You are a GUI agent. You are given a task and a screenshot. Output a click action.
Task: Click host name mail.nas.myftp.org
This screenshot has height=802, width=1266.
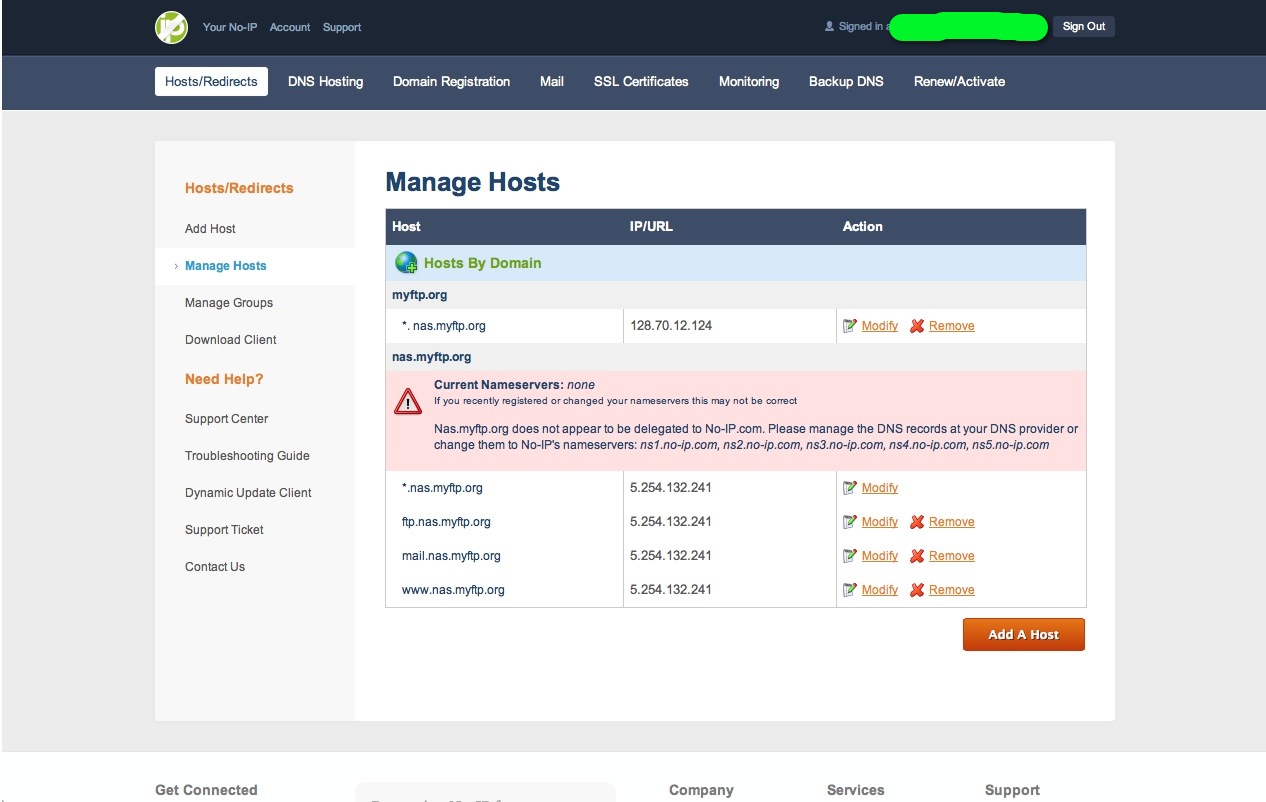click(451, 556)
